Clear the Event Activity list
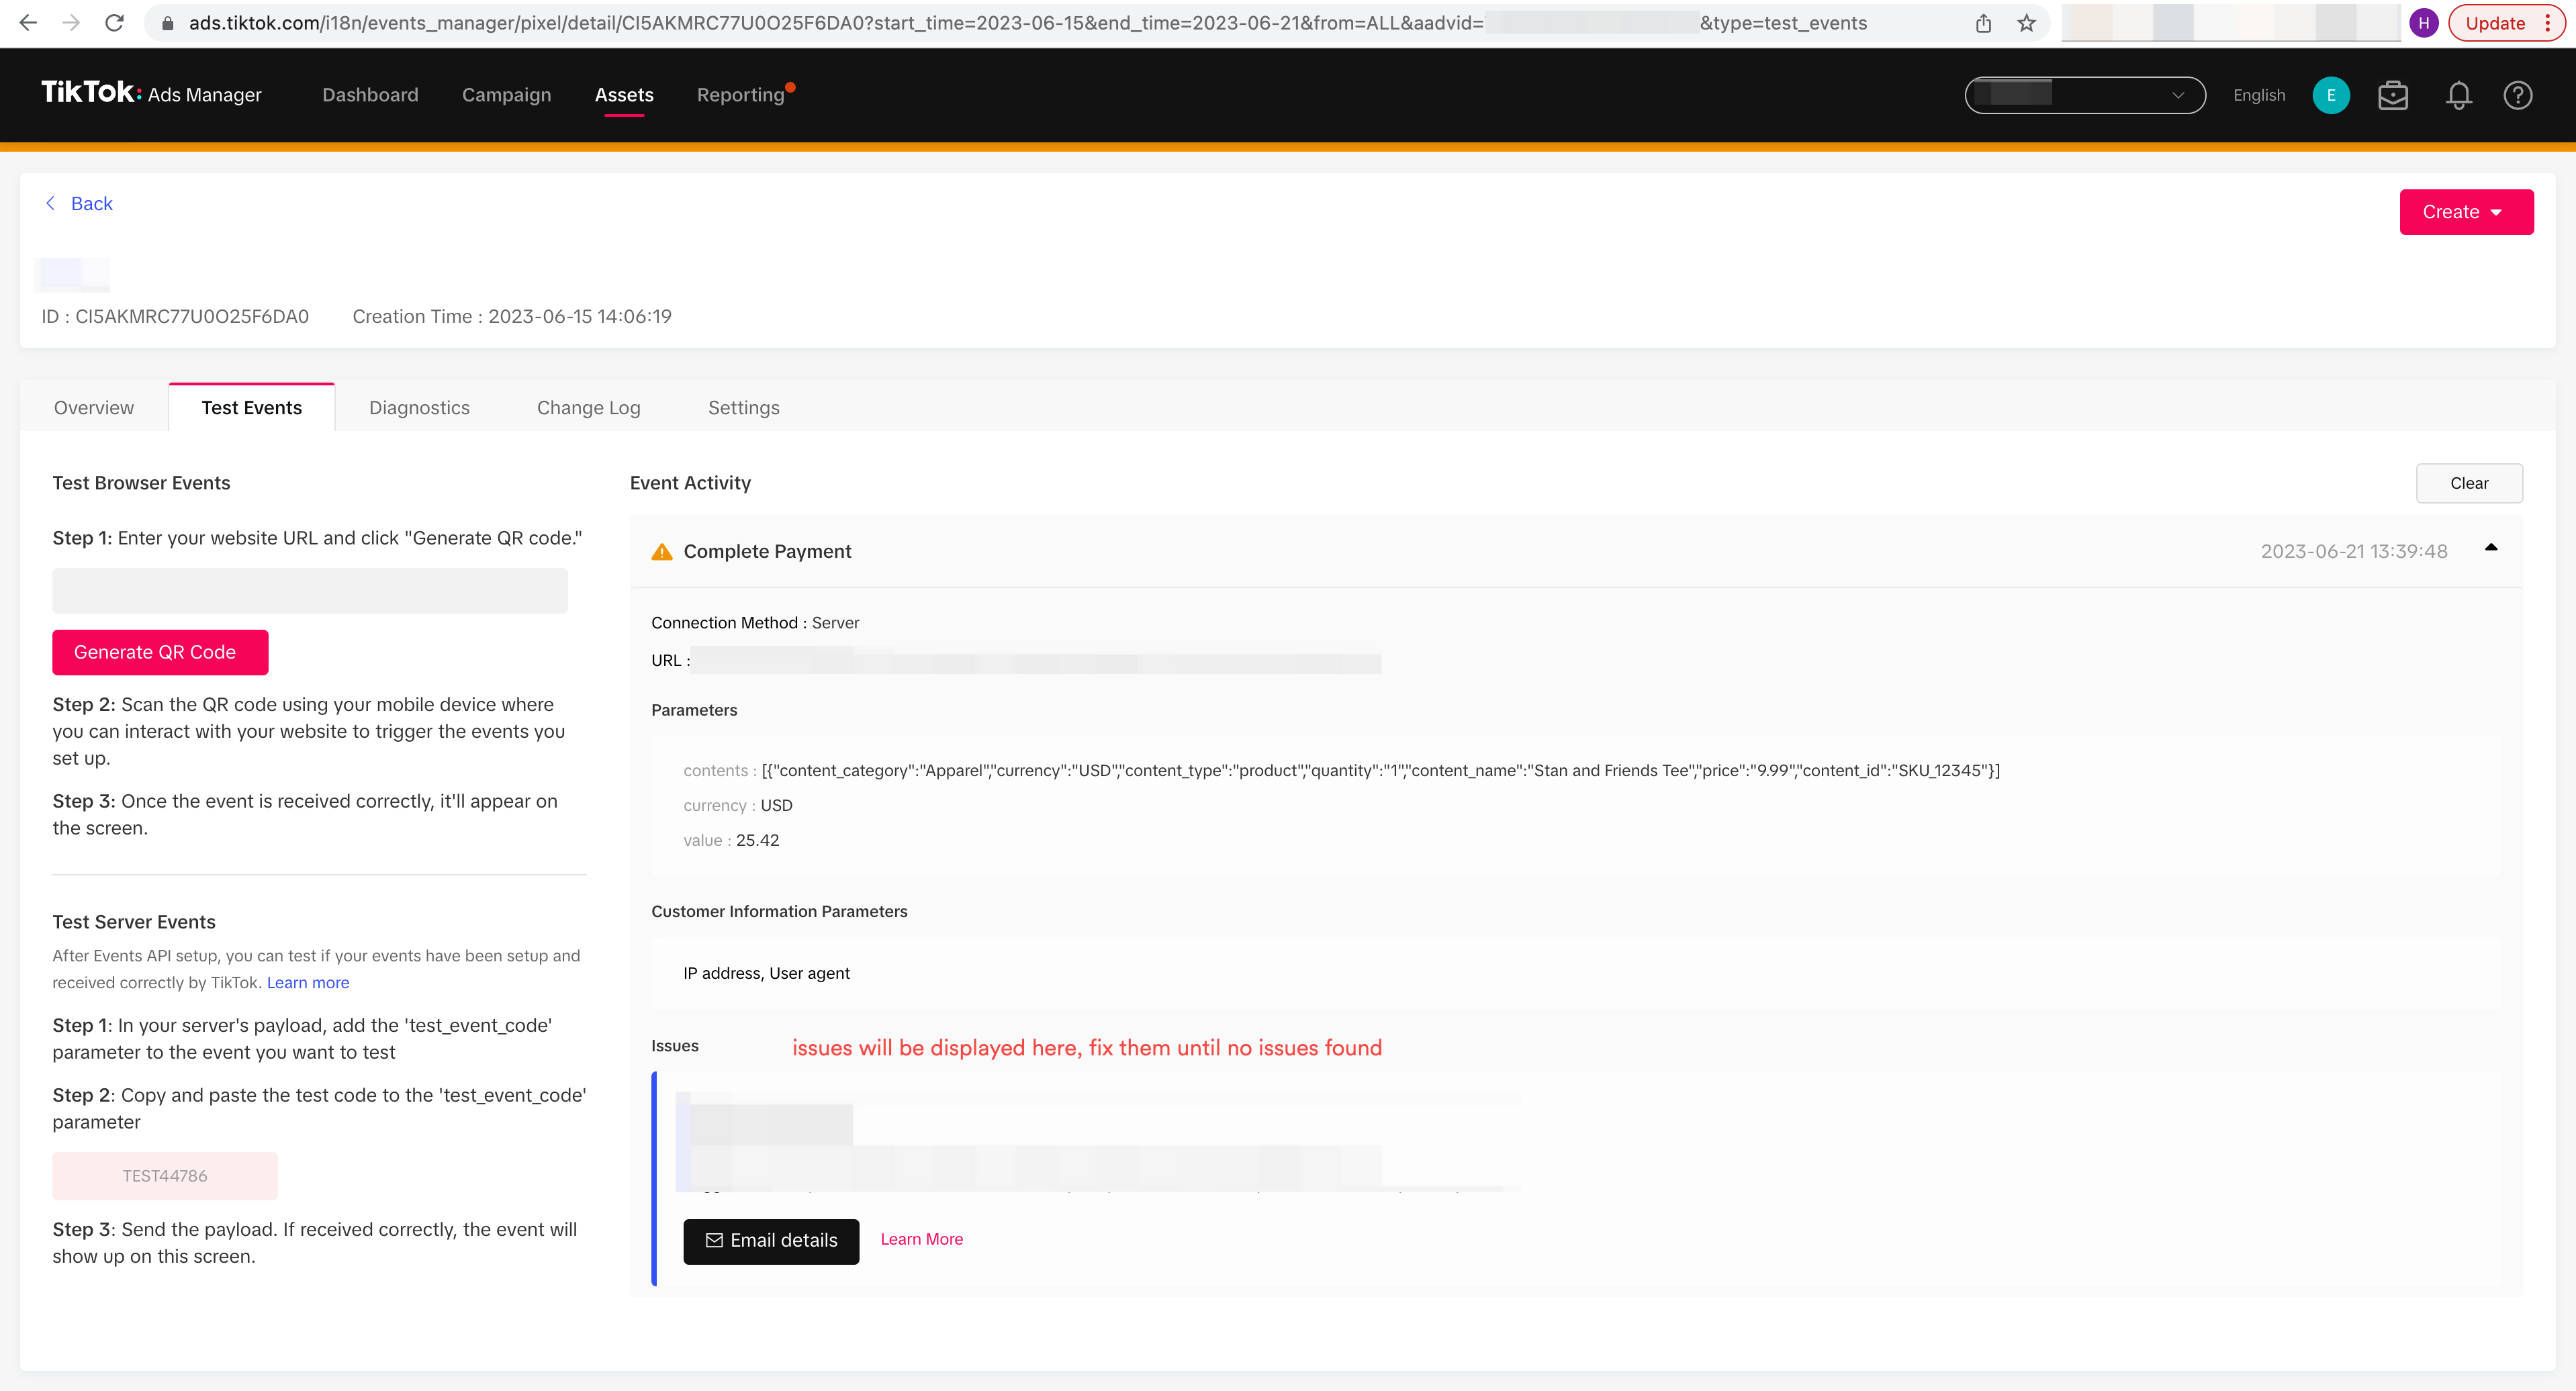The width and height of the screenshot is (2576, 1391). point(2469,483)
